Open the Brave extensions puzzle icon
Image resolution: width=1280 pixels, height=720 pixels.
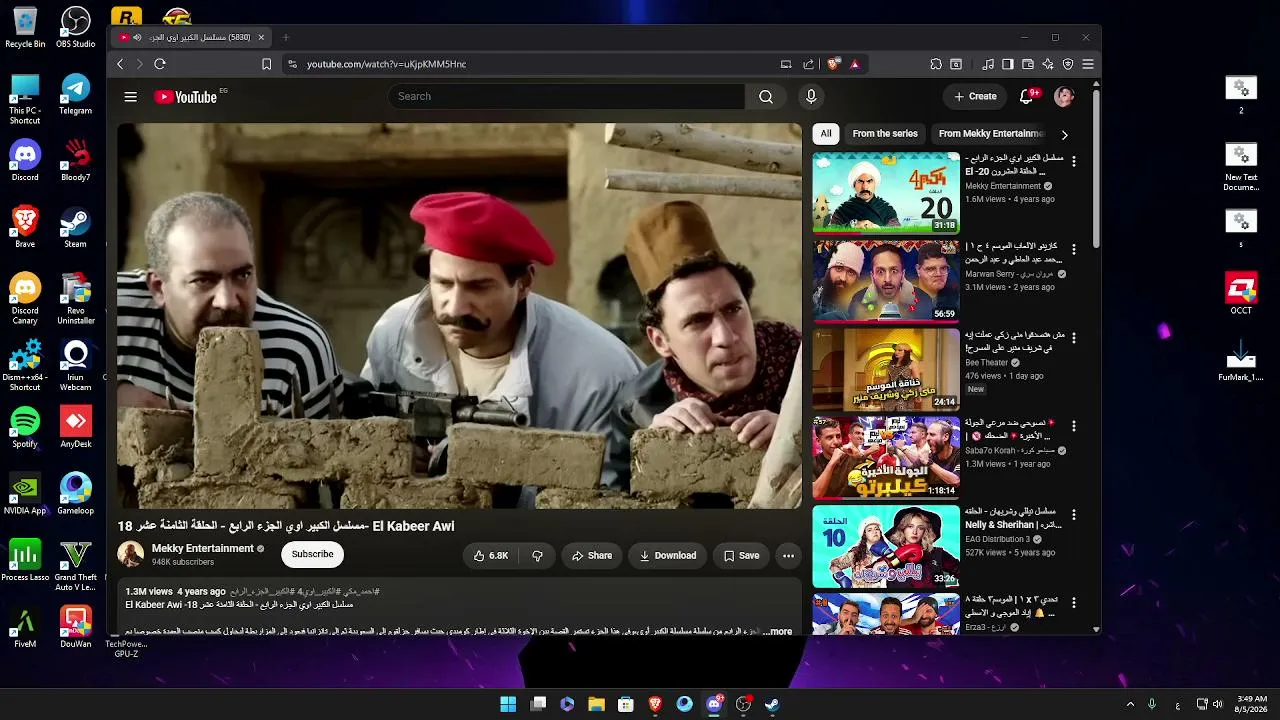pyautogui.click(x=936, y=64)
